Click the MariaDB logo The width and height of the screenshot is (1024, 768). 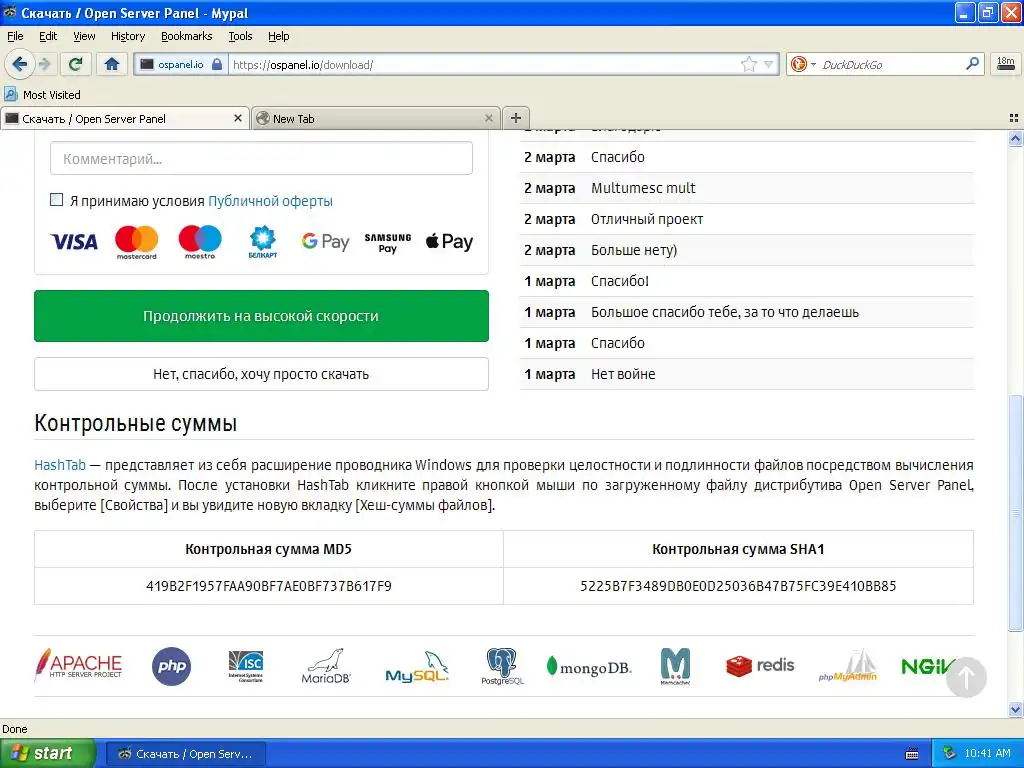(326, 666)
